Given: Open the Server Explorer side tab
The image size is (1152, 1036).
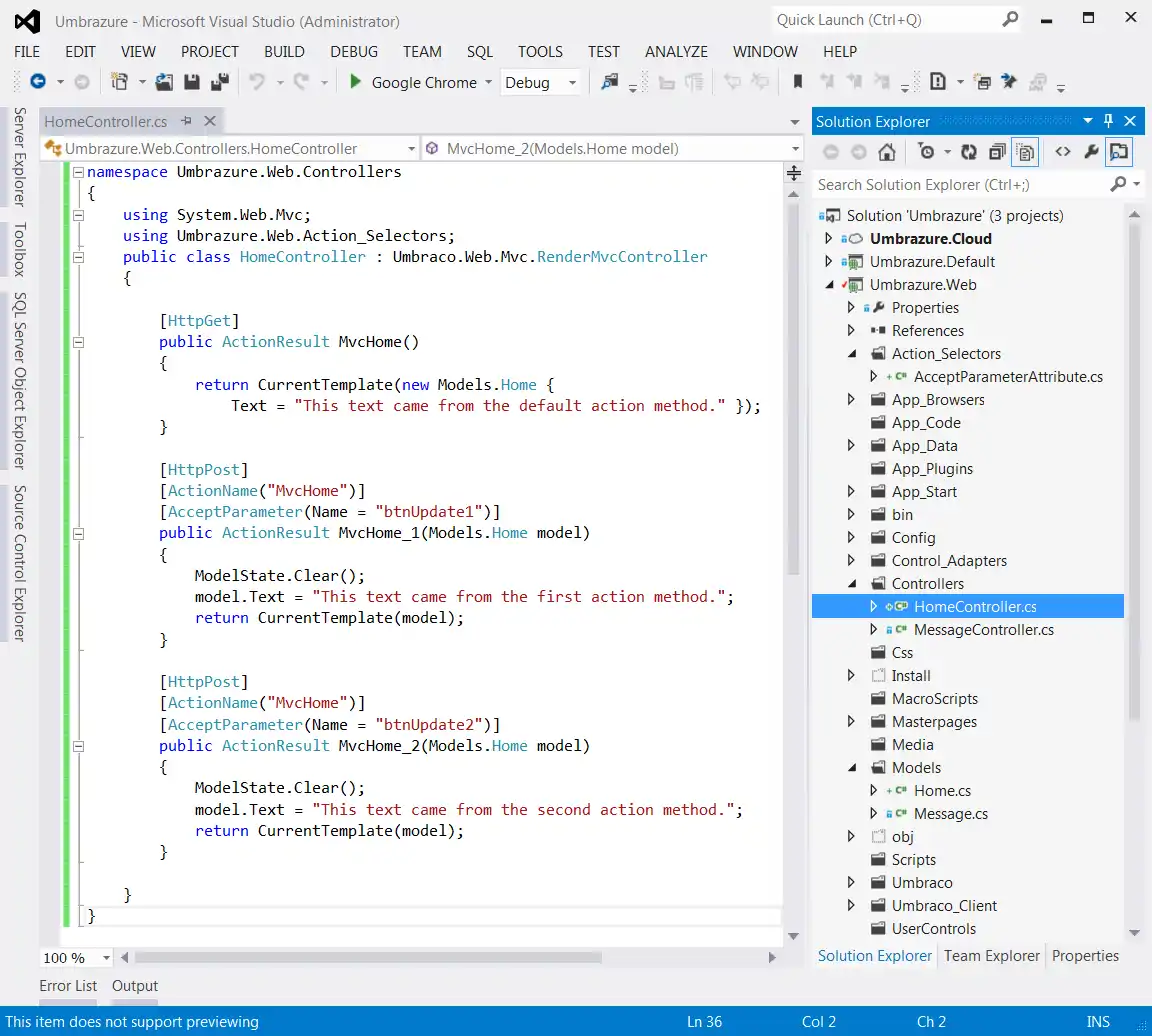Looking at the screenshot, I should (20, 157).
